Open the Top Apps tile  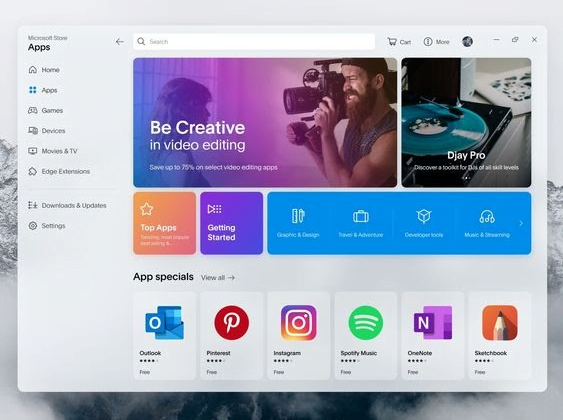pyautogui.click(x=164, y=223)
